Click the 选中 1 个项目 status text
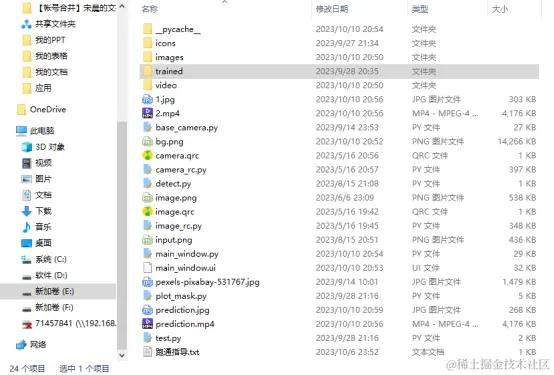The height and width of the screenshot is (375, 554). click(x=84, y=368)
